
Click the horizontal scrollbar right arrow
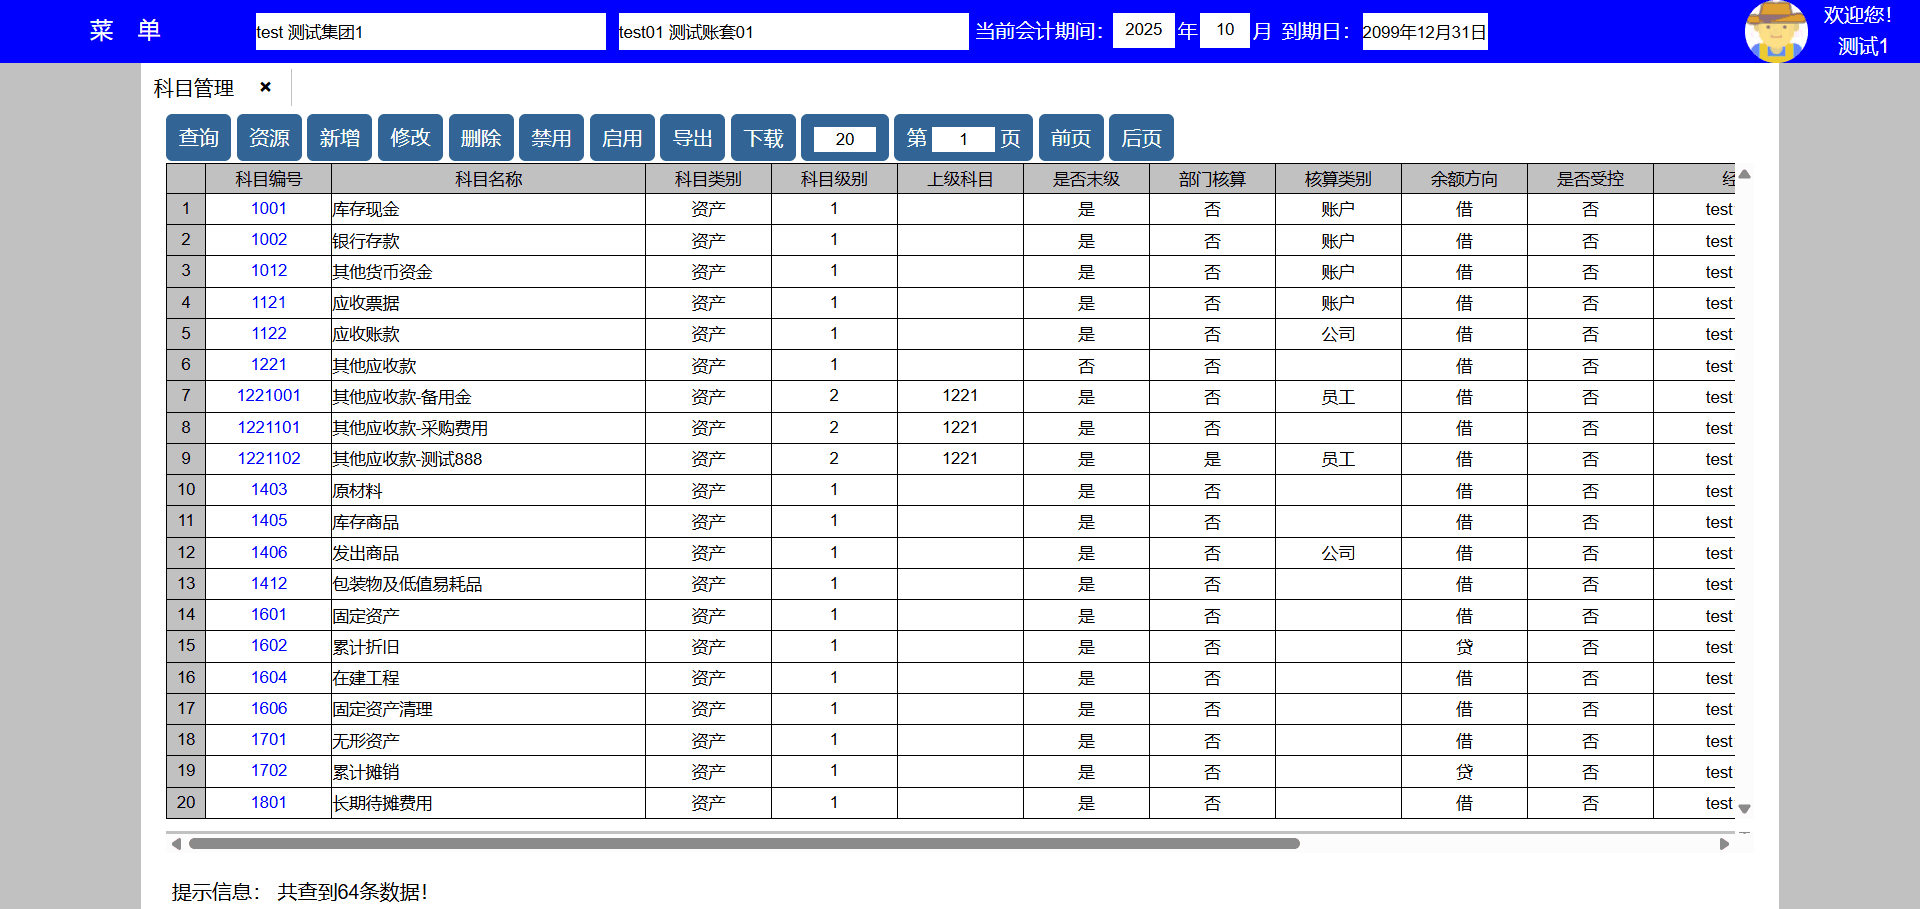point(1724,844)
